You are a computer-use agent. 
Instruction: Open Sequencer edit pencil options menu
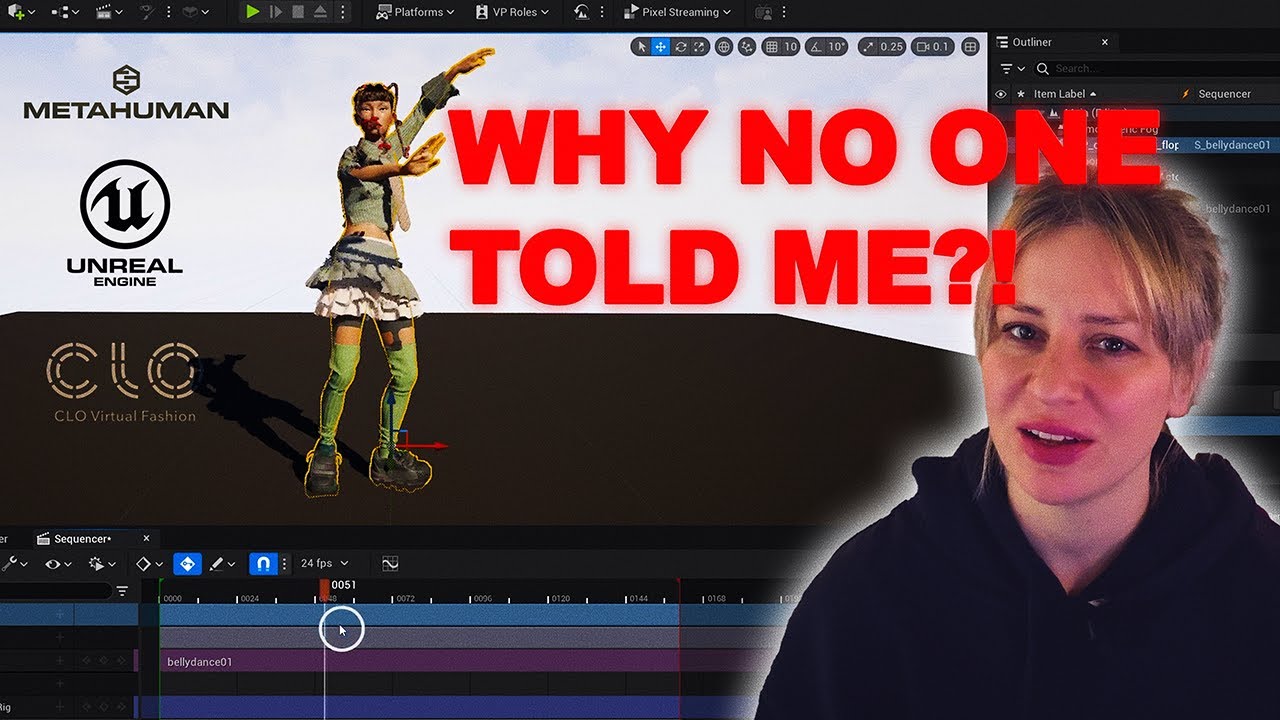click(x=221, y=564)
